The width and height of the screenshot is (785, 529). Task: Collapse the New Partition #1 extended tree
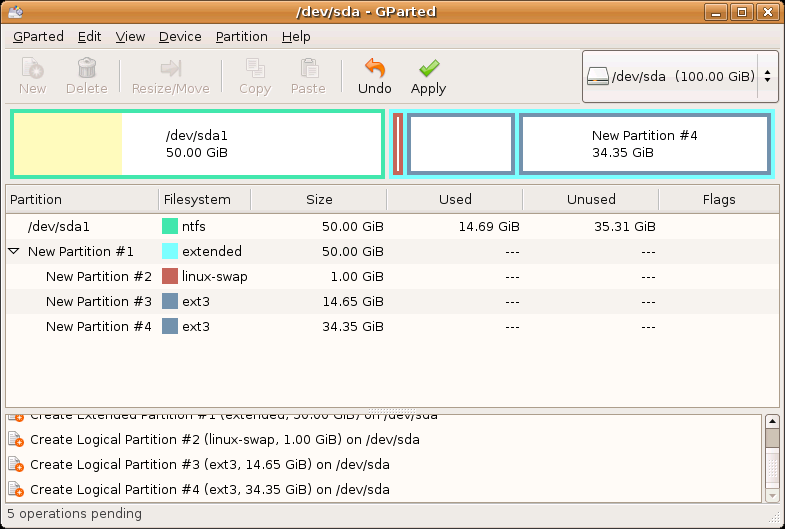(14, 251)
